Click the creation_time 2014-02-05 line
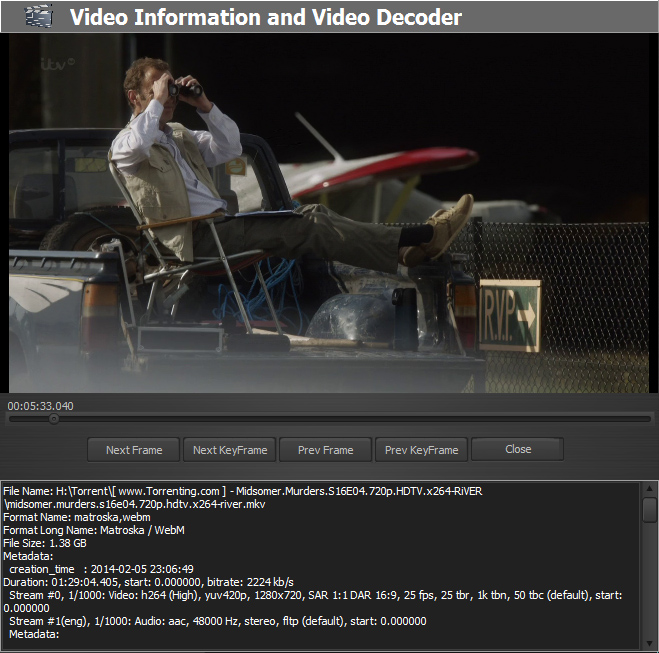The height and width of the screenshot is (653, 659). point(101,569)
